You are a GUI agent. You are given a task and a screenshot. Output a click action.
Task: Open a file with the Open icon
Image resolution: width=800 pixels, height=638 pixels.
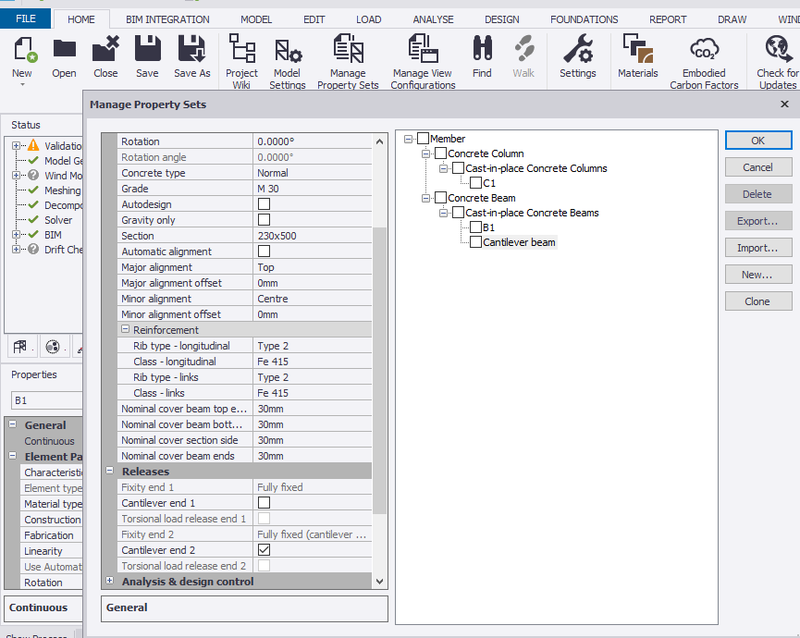[x=64, y=50]
